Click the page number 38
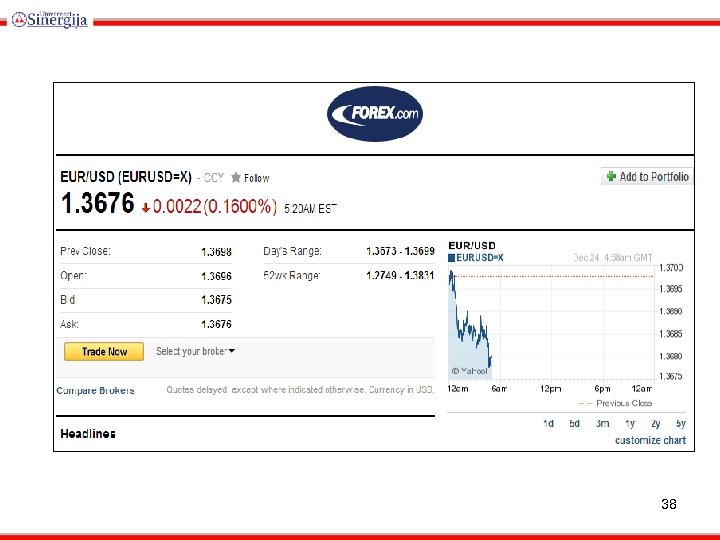Image resolution: width=720 pixels, height=540 pixels. (669, 504)
